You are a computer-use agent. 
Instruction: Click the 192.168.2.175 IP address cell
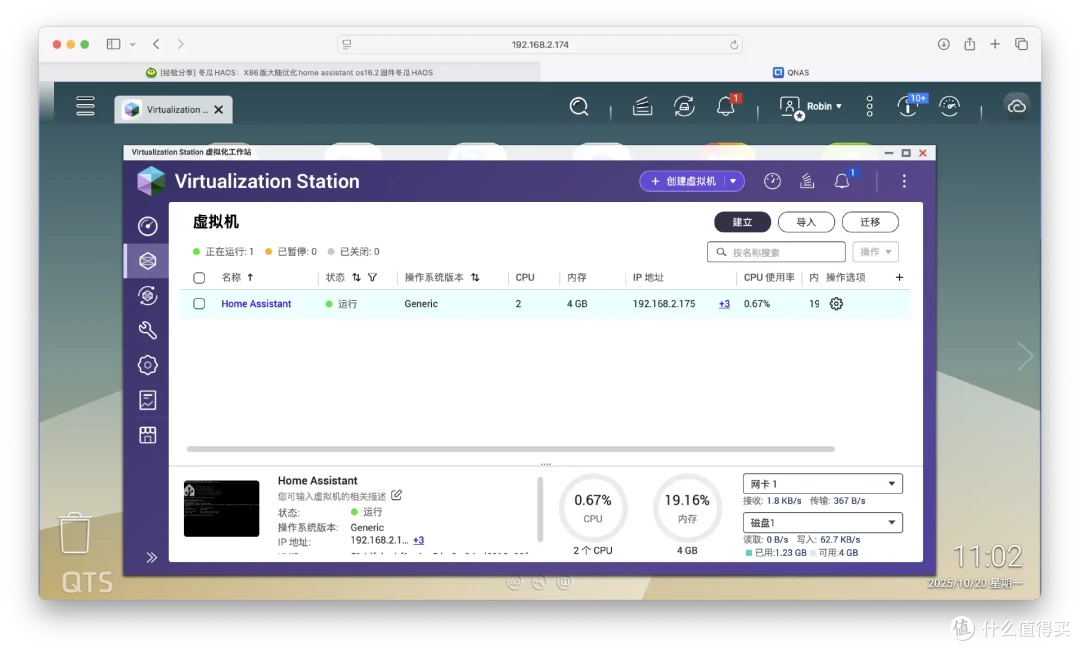point(664,304)
